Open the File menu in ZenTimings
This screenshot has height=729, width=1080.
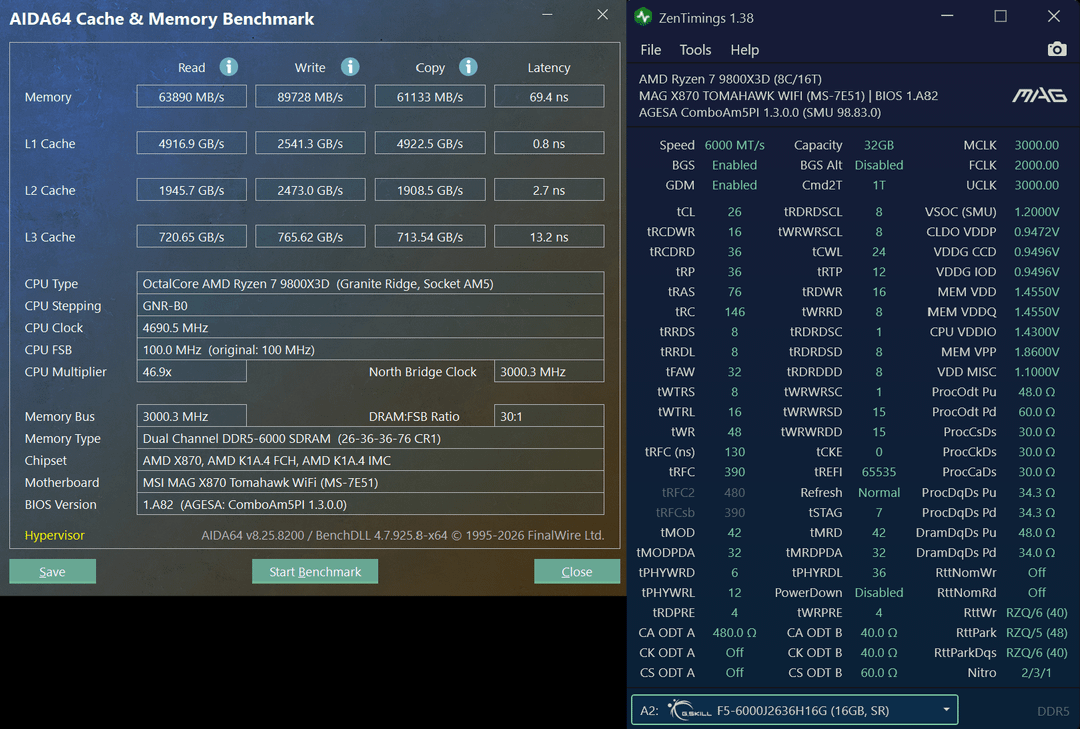[x=650, y=50]
